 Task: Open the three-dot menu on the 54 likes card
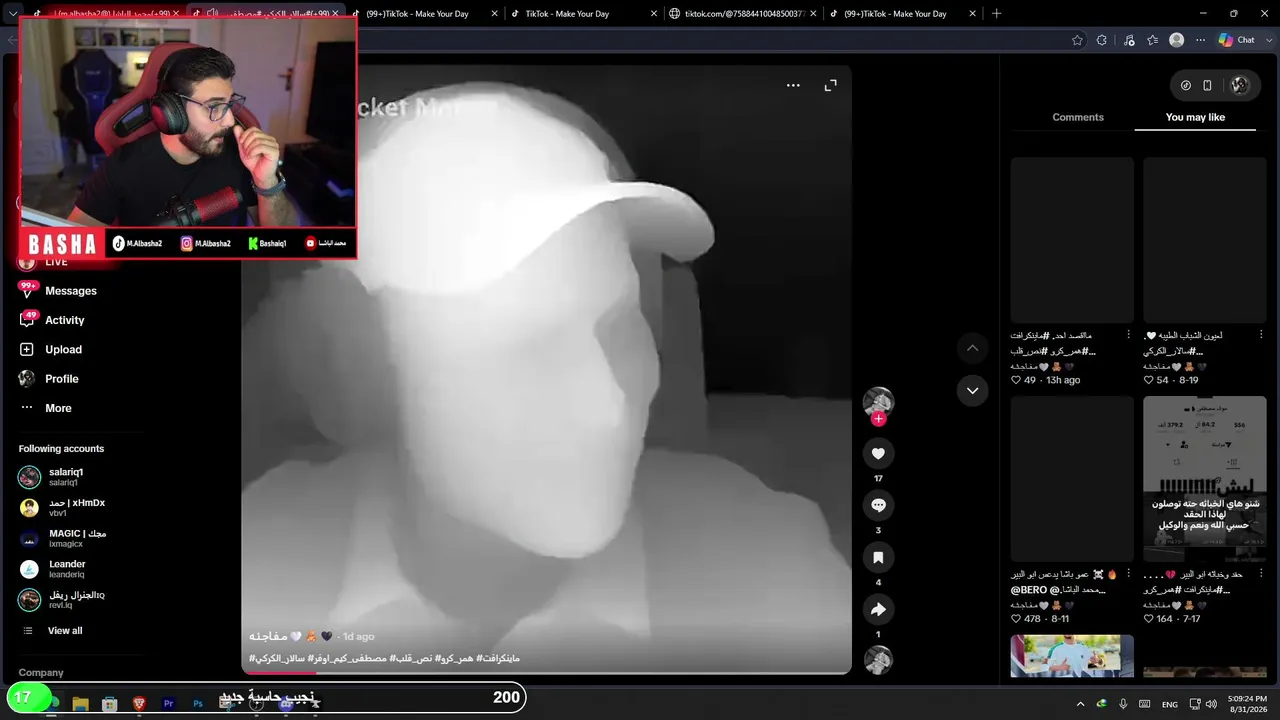pos(1261,335)
